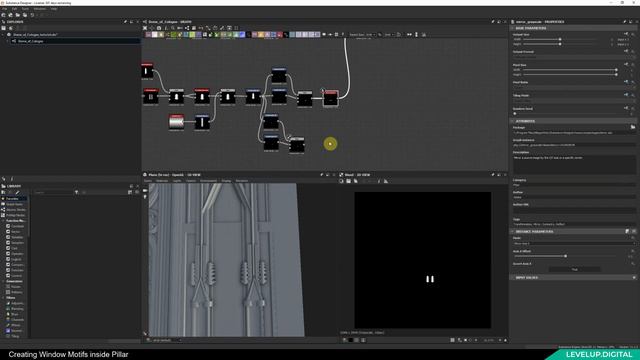Open the Package folder icon in Attributes
This screenshot has height=360, width=640.
(633, 127)
